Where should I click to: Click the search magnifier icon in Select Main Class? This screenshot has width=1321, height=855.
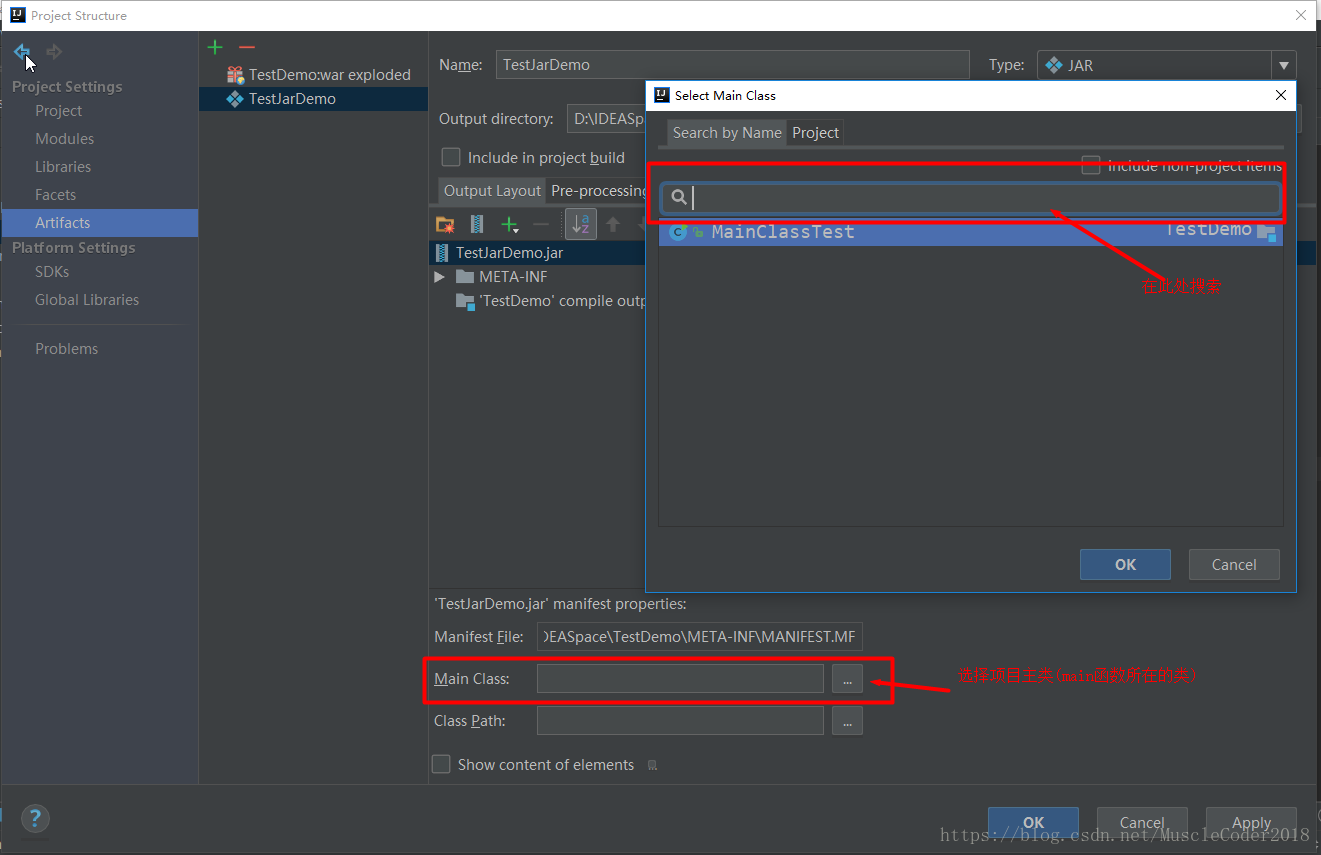tap(679, 198)
